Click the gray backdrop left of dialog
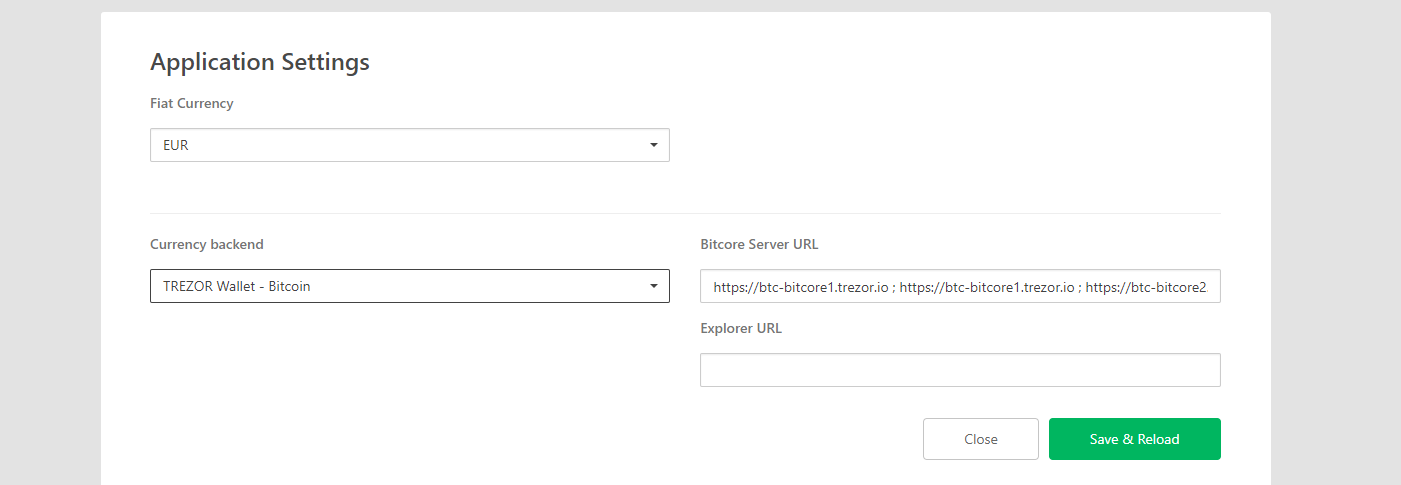 coord(50,242)
